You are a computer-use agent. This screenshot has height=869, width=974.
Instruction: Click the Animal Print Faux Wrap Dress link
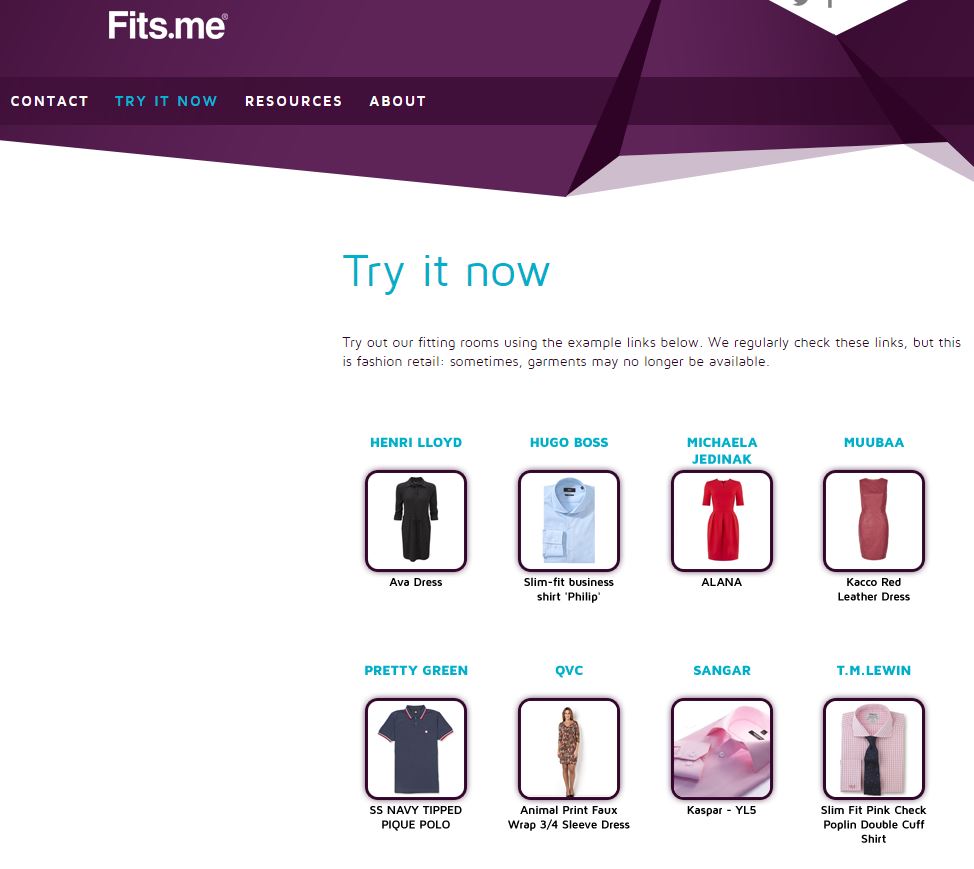(x=569, y=817)
